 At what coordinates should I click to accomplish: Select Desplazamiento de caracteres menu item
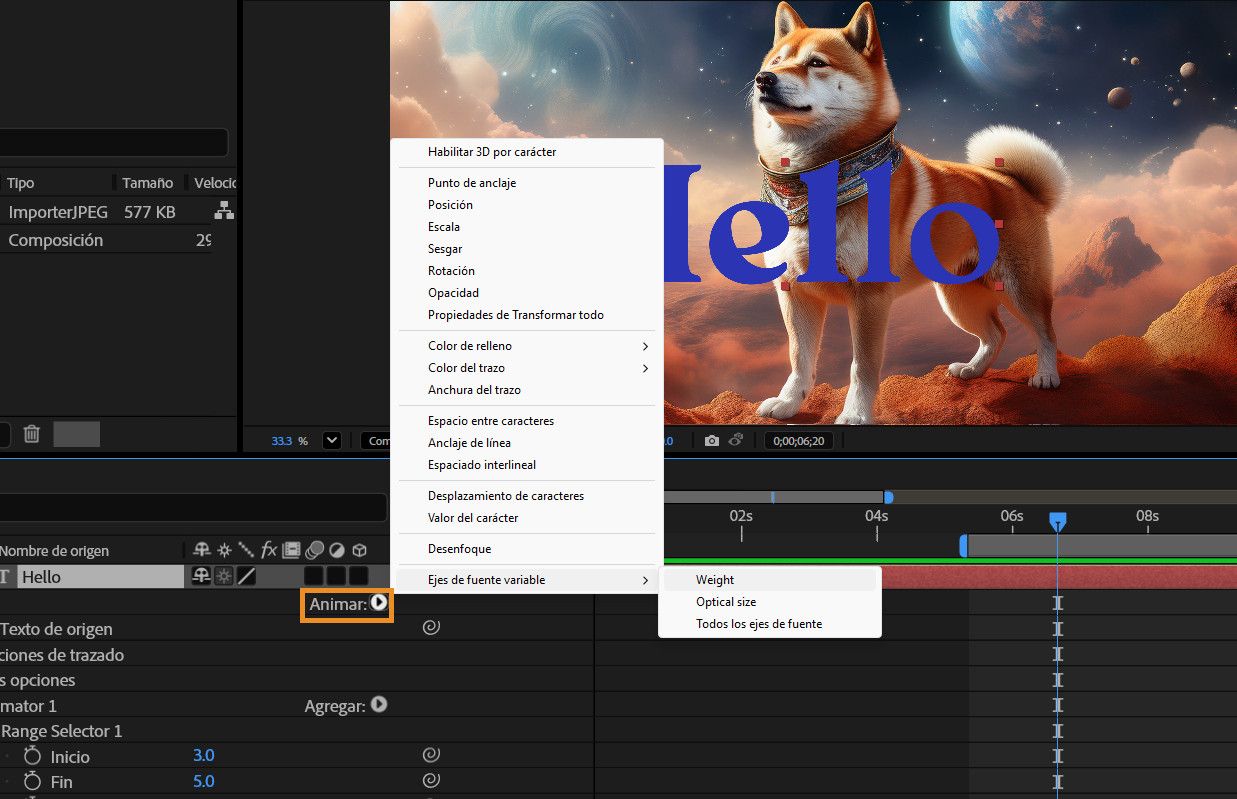(x=526, y=496)
